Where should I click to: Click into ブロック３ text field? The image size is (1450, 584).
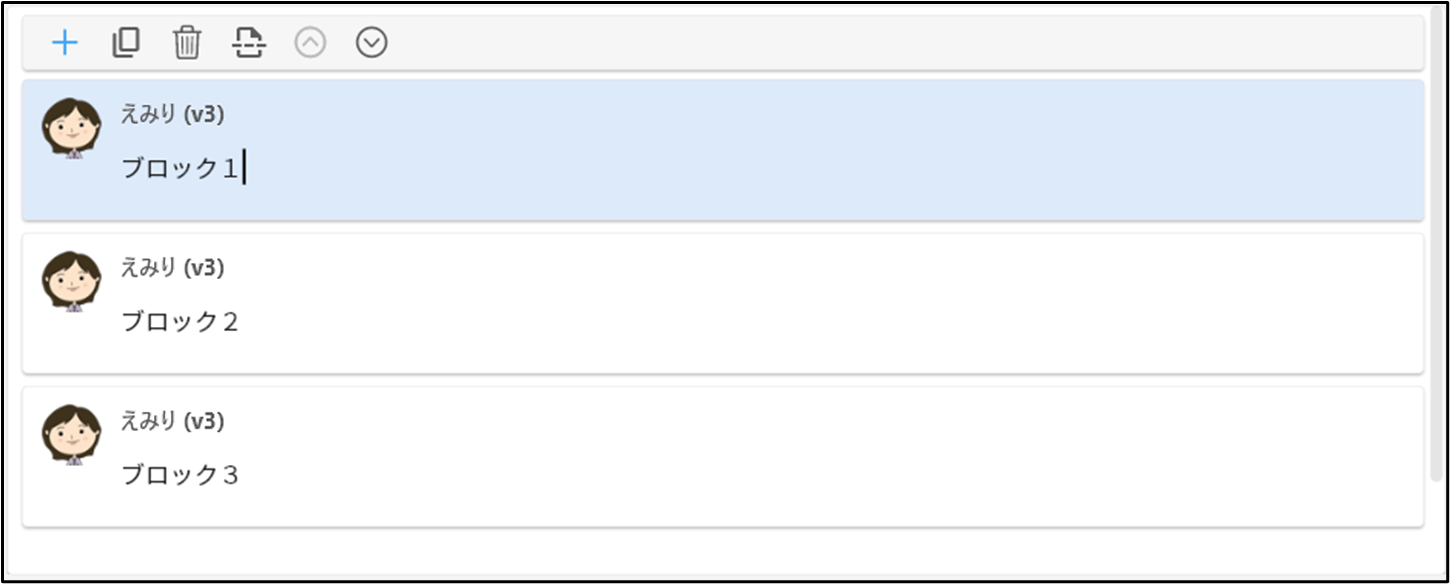[180, 474]
